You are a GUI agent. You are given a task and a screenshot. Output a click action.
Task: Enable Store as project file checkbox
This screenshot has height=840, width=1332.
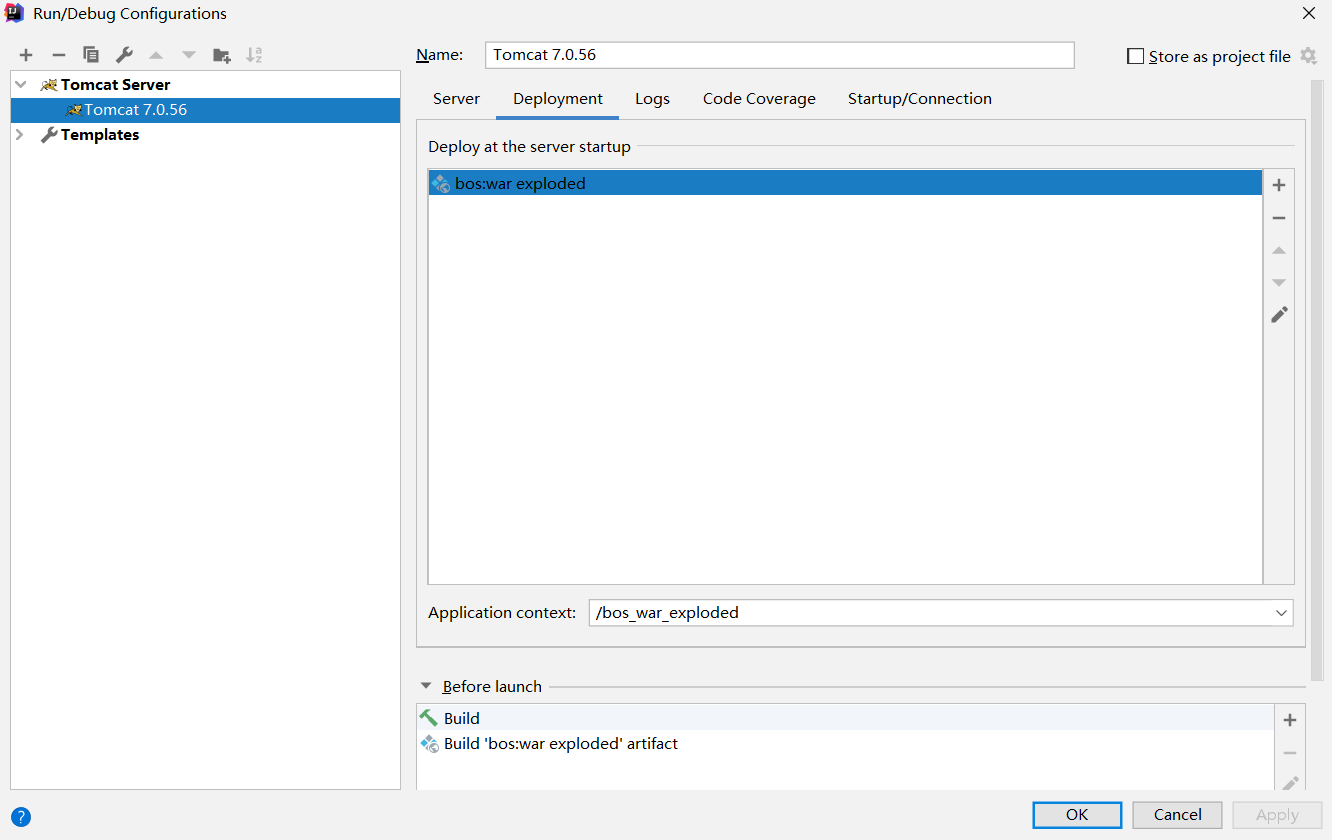click(1135, 56)
